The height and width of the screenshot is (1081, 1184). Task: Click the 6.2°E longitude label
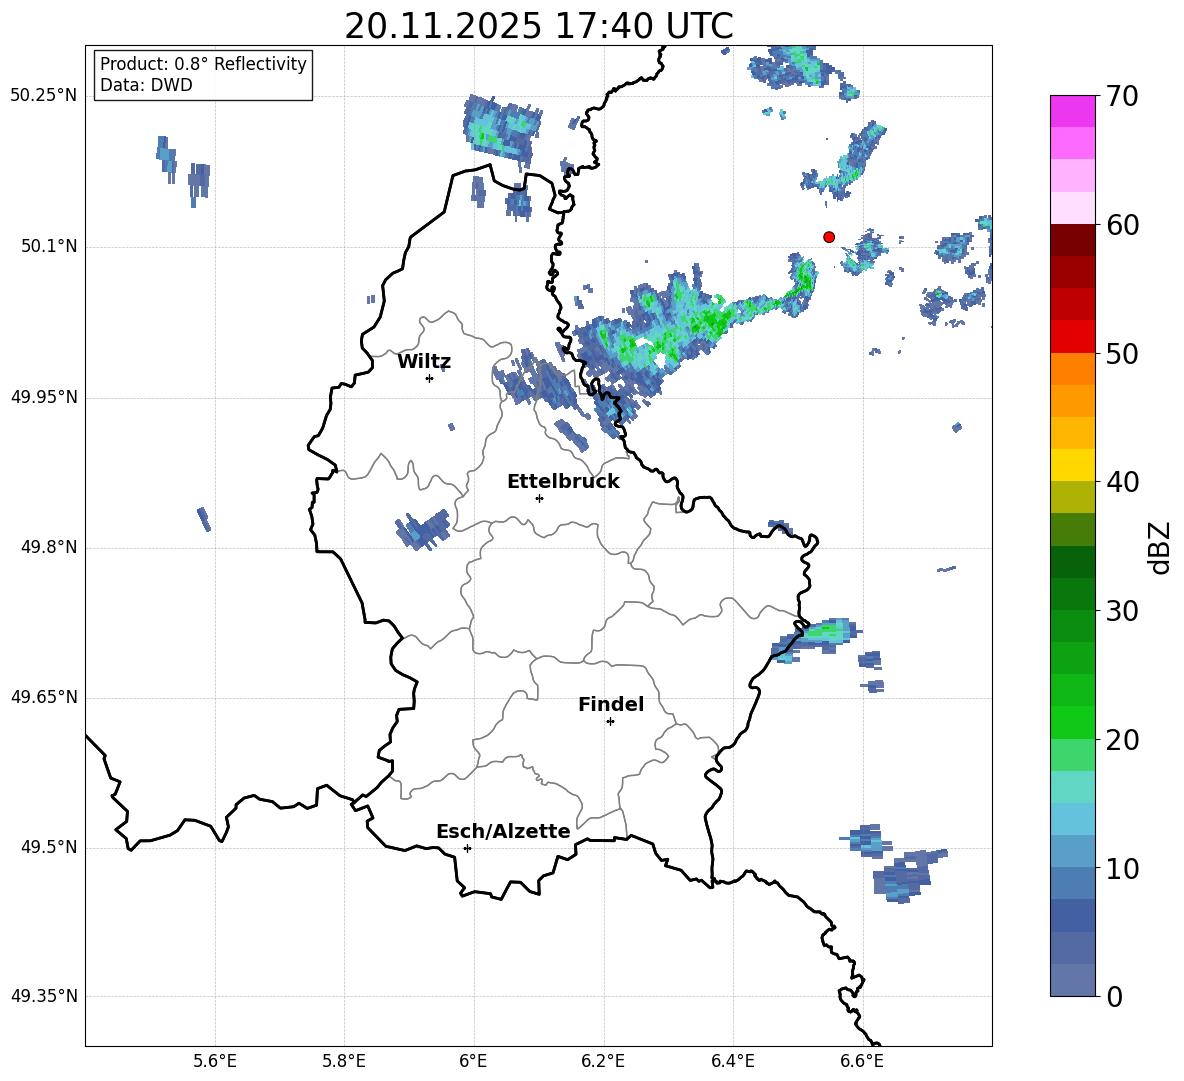[x=603, y=1061]
